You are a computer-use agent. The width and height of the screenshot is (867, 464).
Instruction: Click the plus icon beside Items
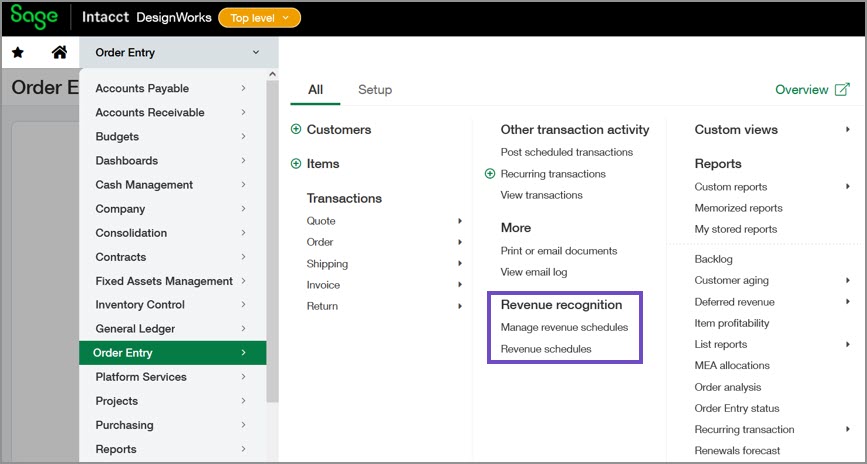coord(296,164)
